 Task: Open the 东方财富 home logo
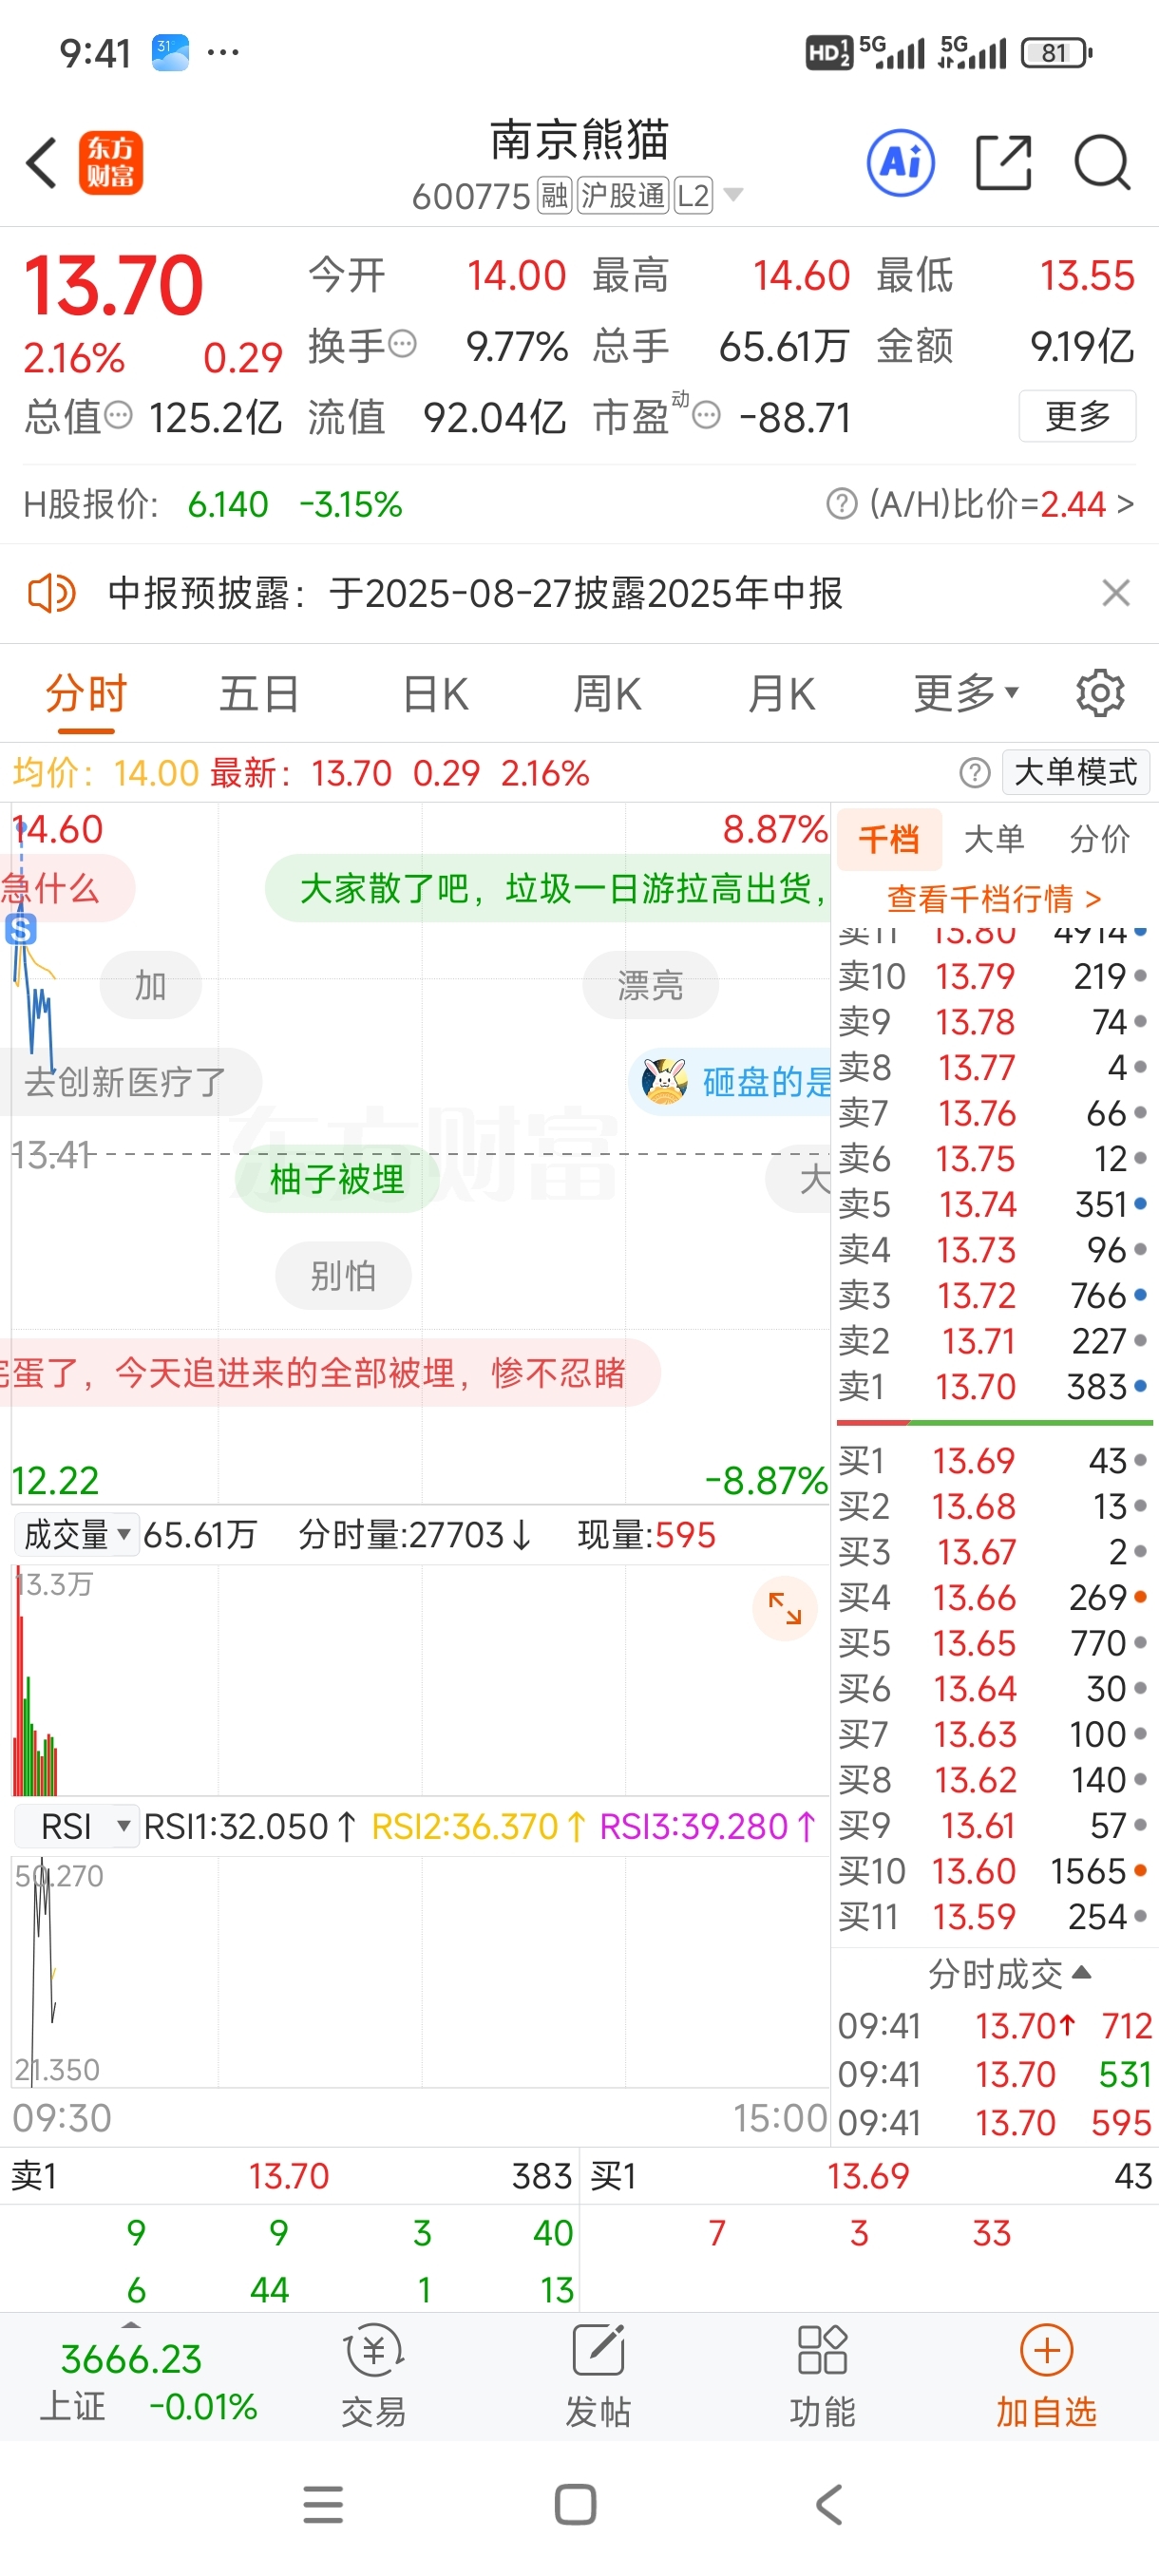tap(110, 162)
